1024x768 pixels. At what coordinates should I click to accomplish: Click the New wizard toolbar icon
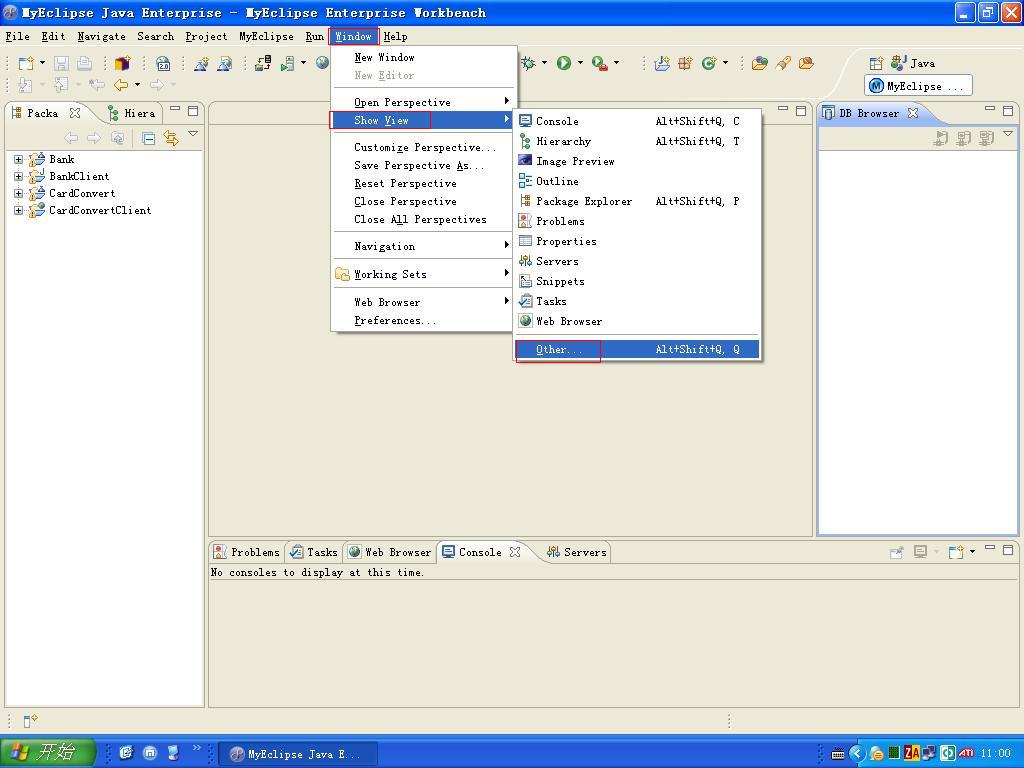click(26, 63)
